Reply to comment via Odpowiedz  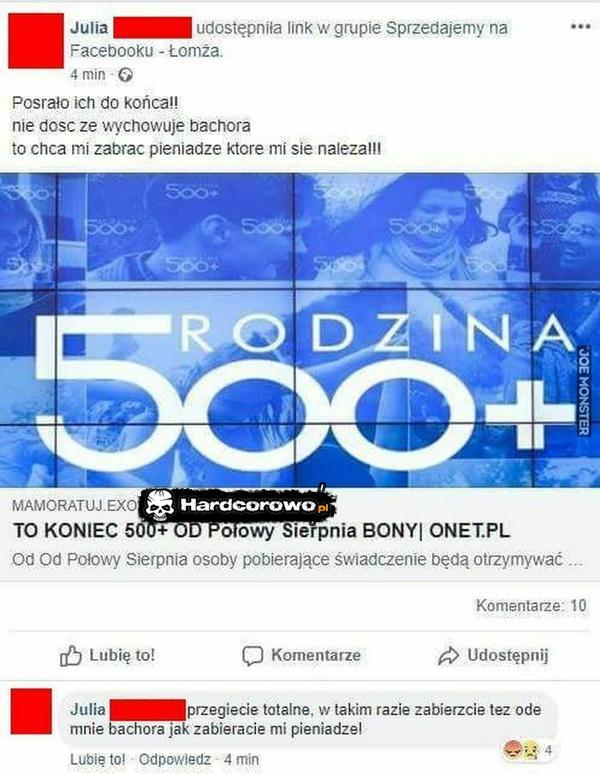click(175, 759)
